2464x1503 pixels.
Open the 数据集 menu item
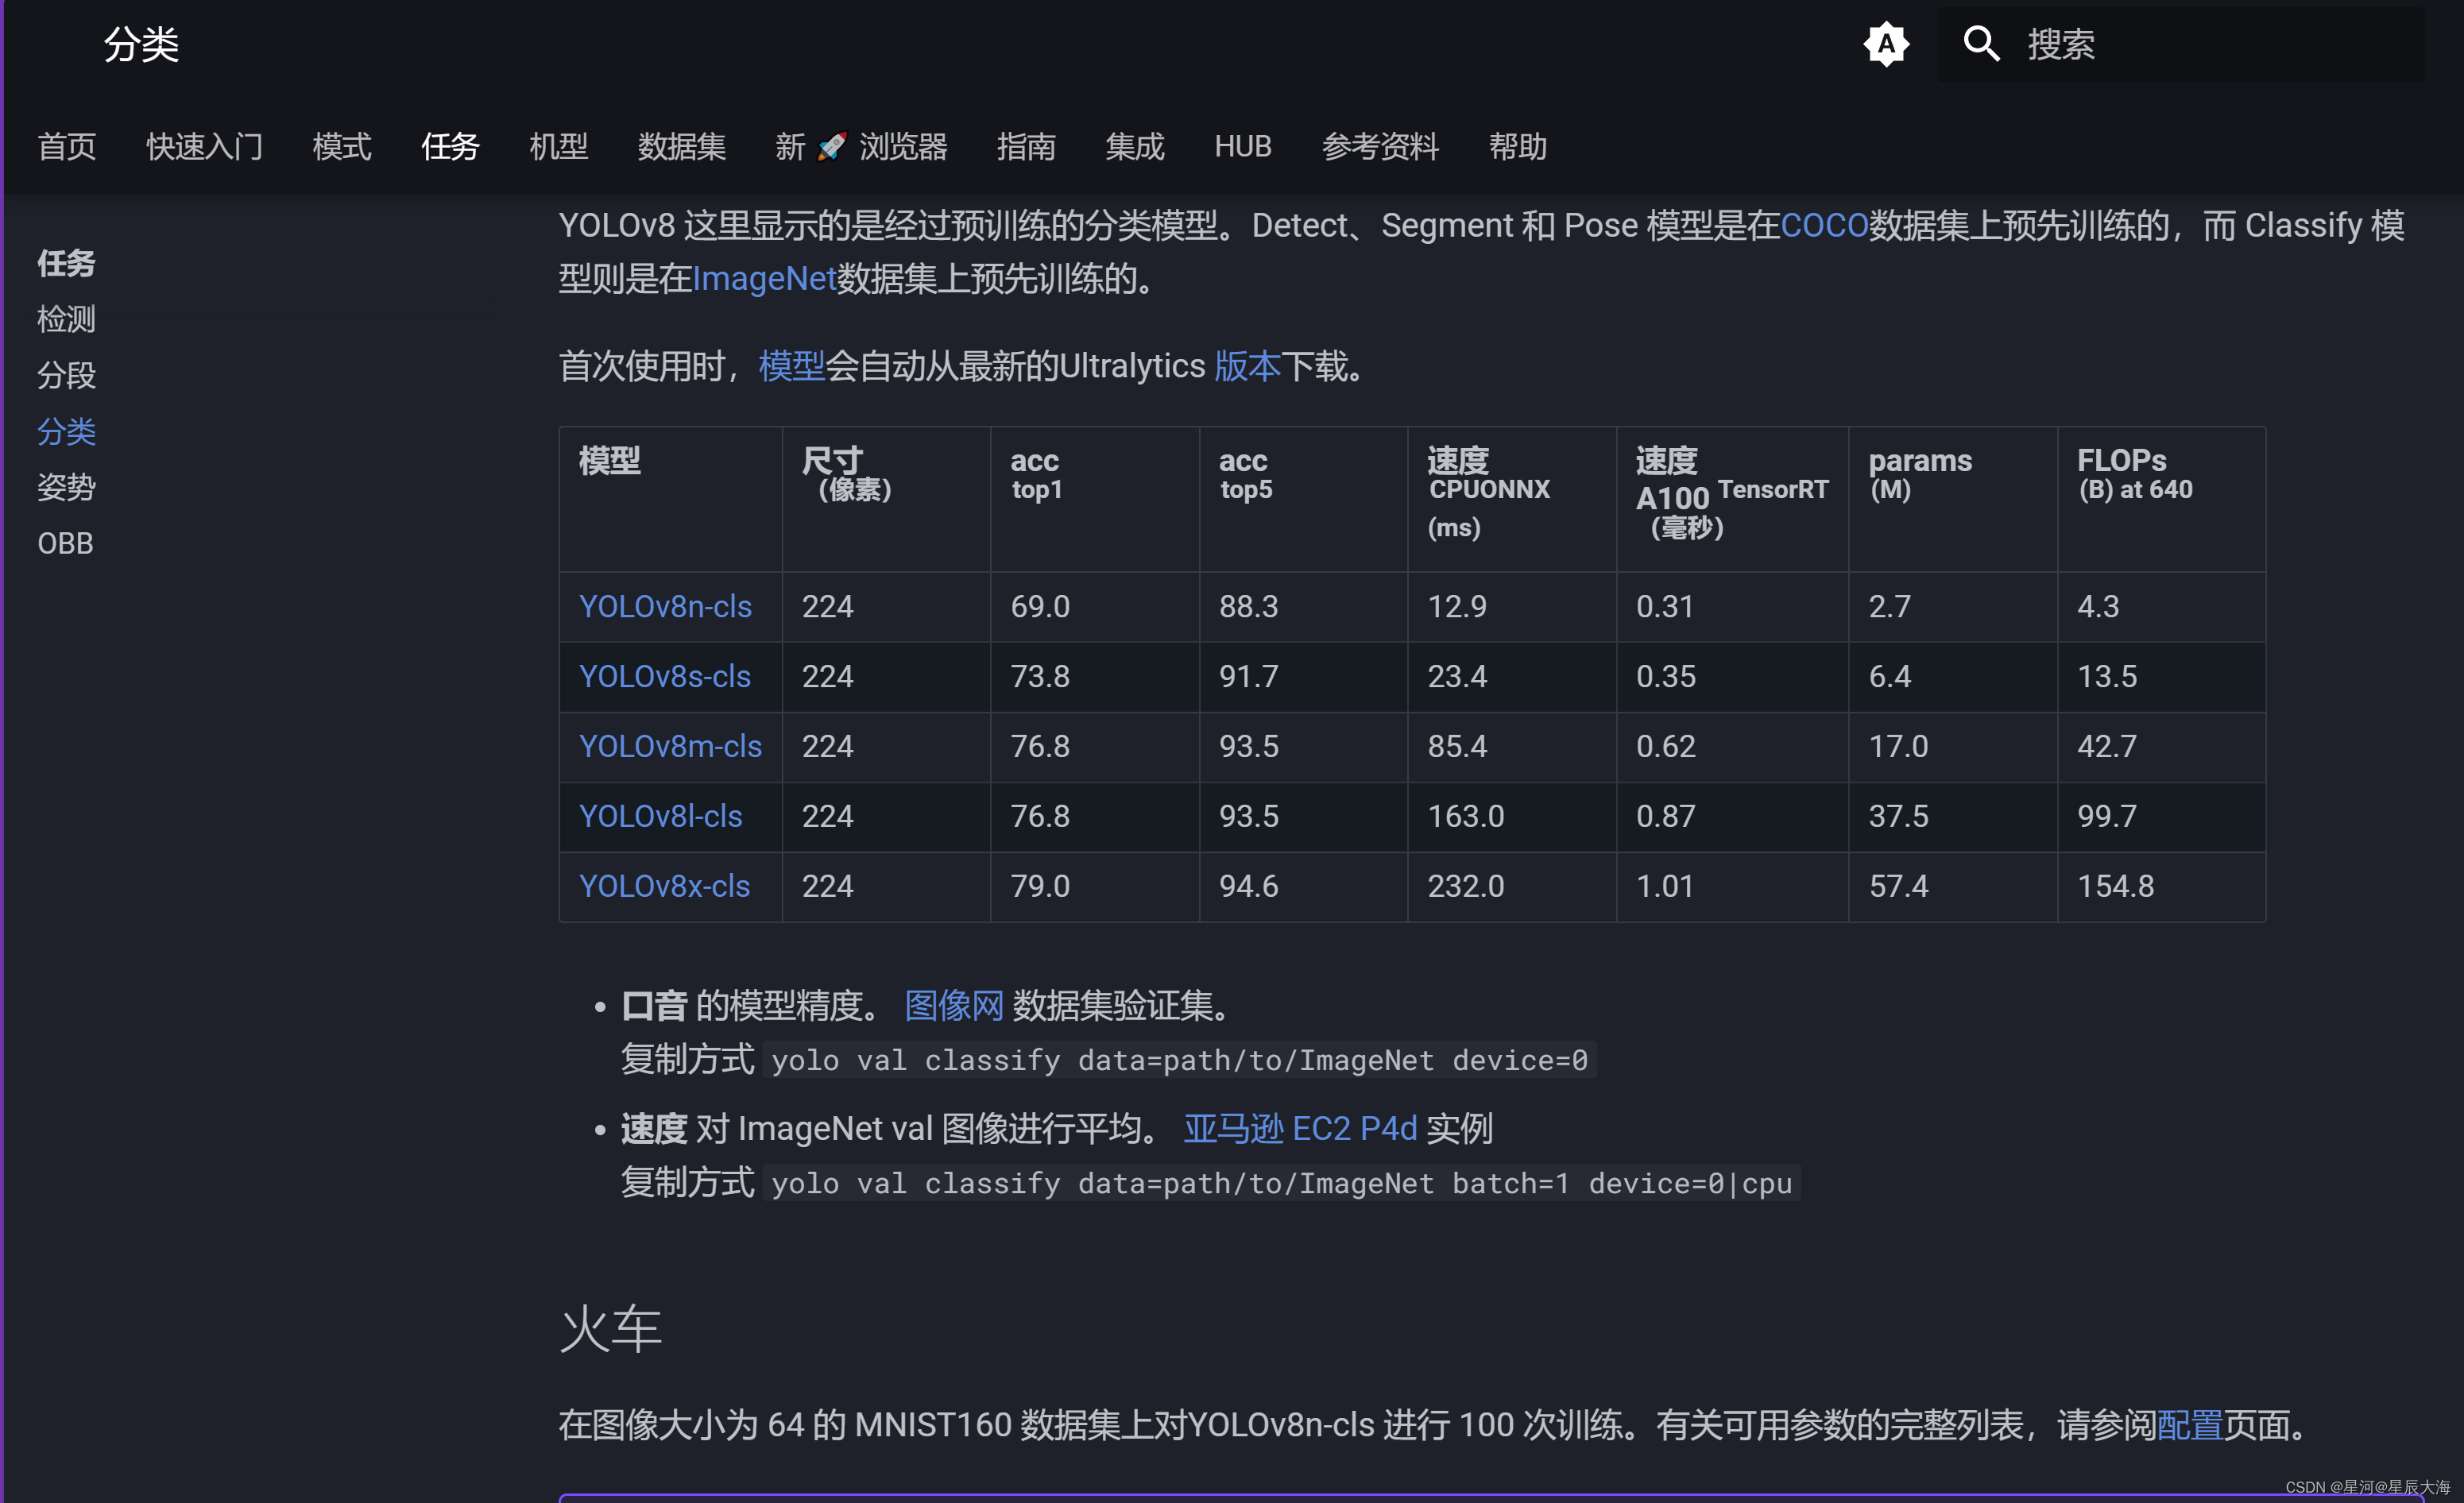(x=681, y=146)
